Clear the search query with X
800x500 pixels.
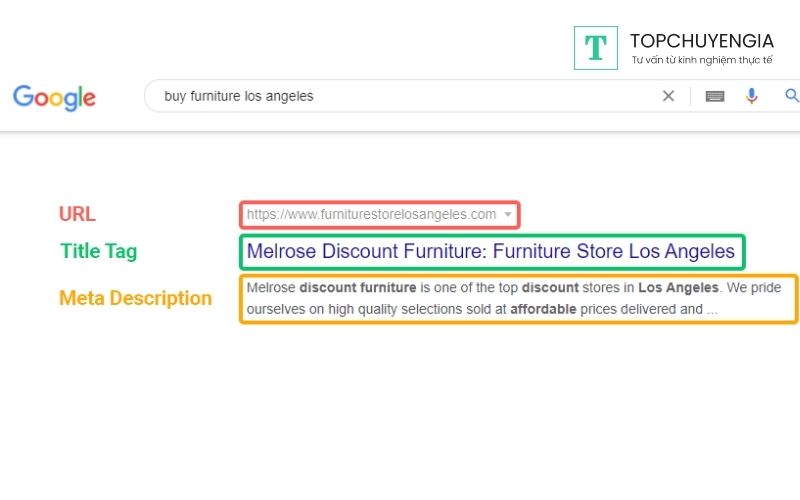coord(668,96)
